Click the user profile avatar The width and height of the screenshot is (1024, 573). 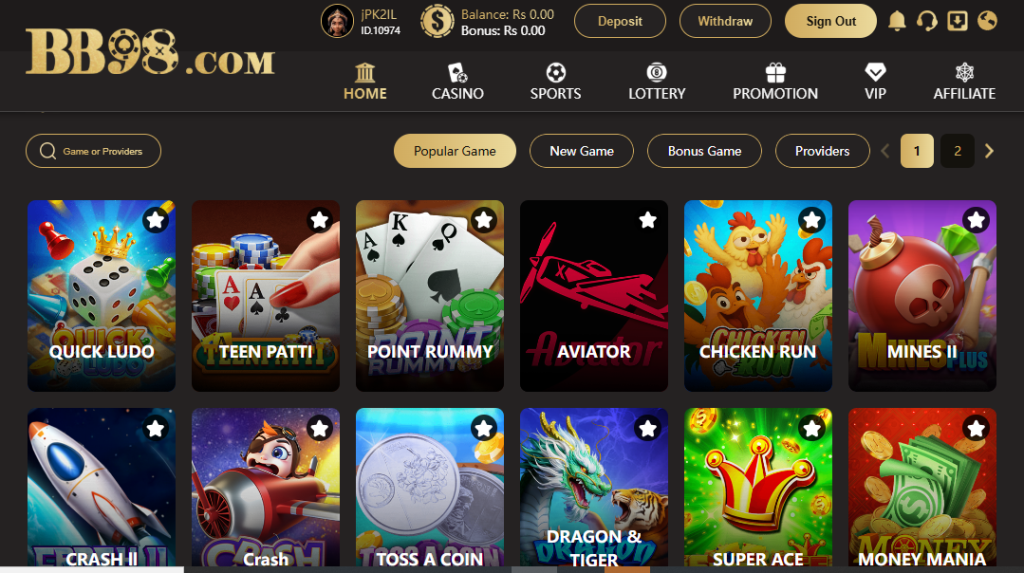337,21
